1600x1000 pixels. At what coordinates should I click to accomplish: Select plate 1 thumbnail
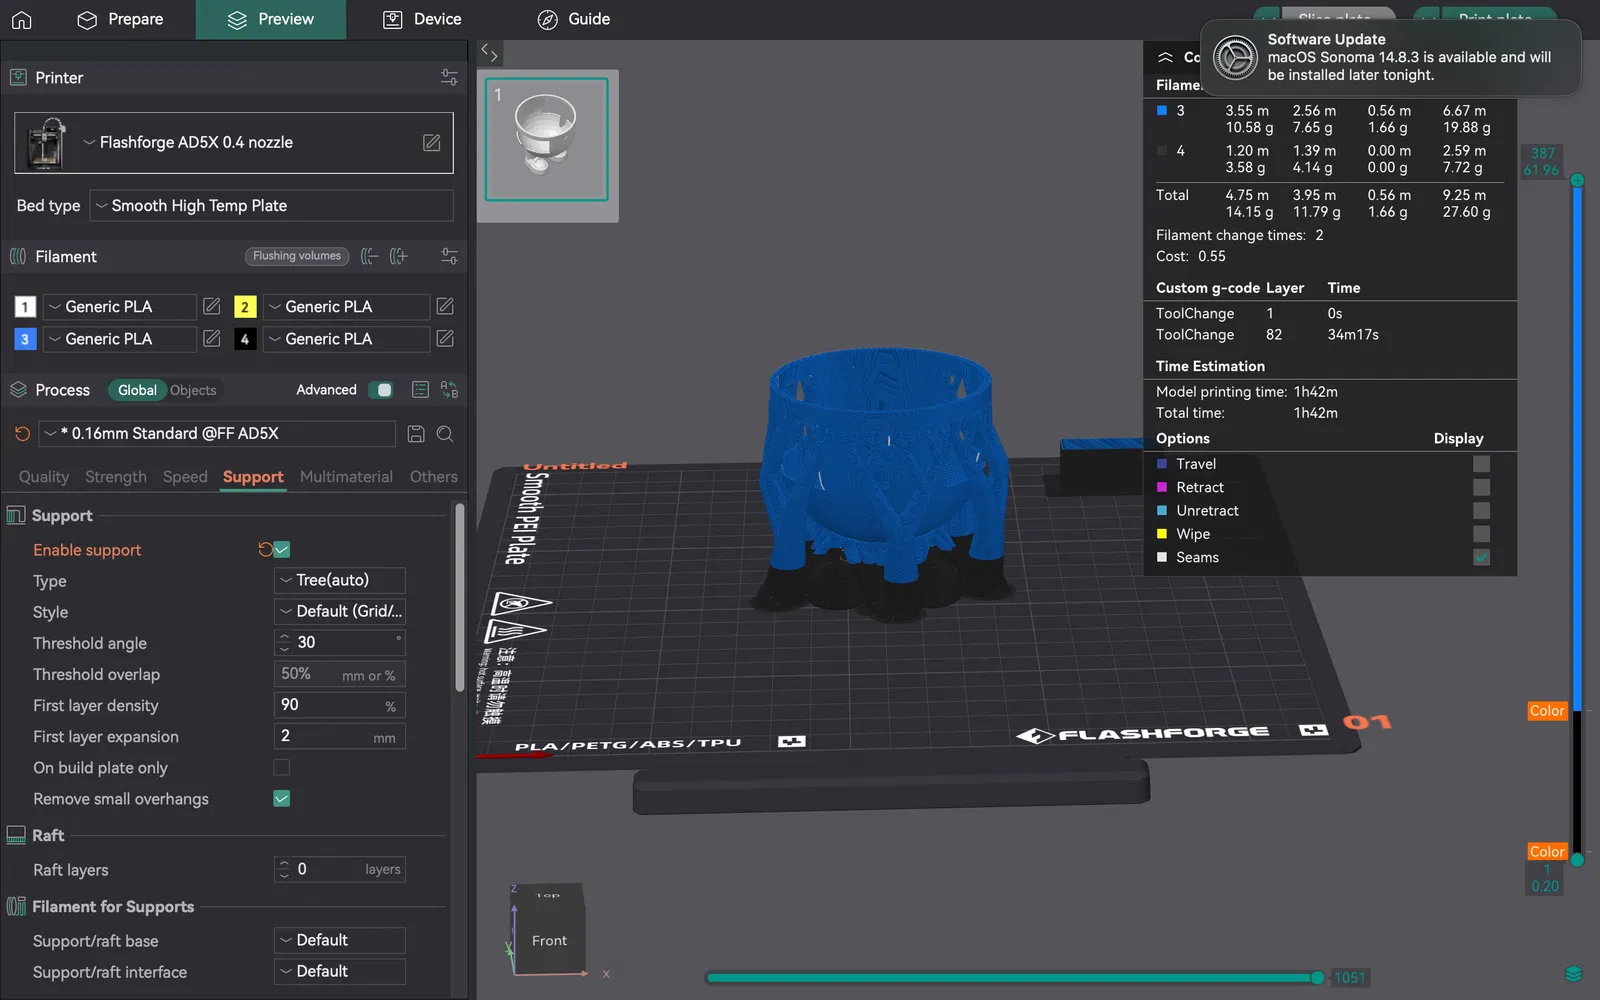[547, 140]
